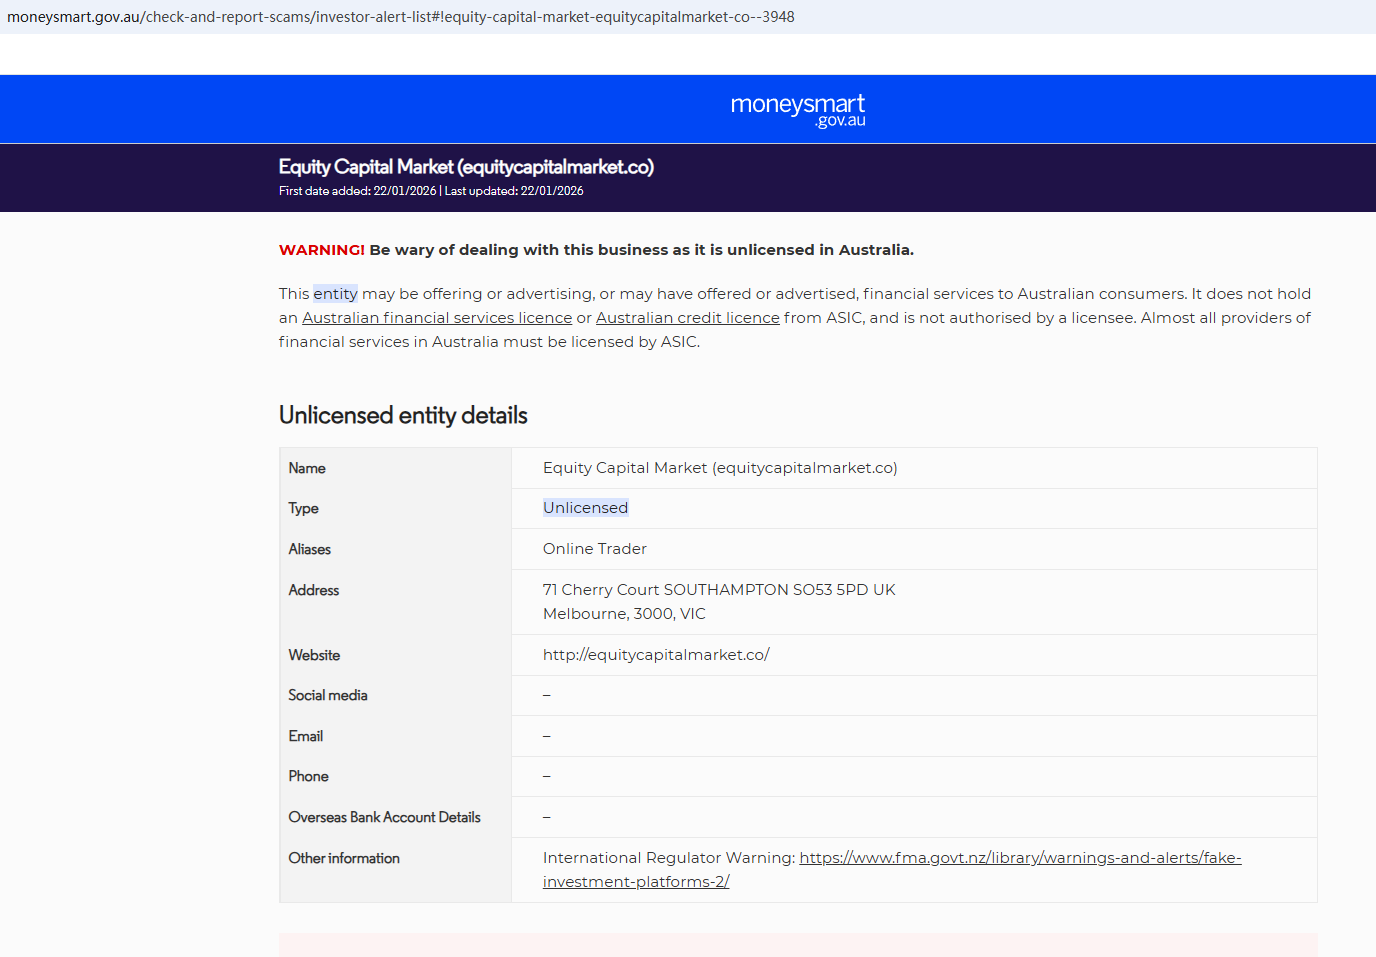Click the moneysmart.gov.au logo
1376x957 pixels.
coord(798,110)
